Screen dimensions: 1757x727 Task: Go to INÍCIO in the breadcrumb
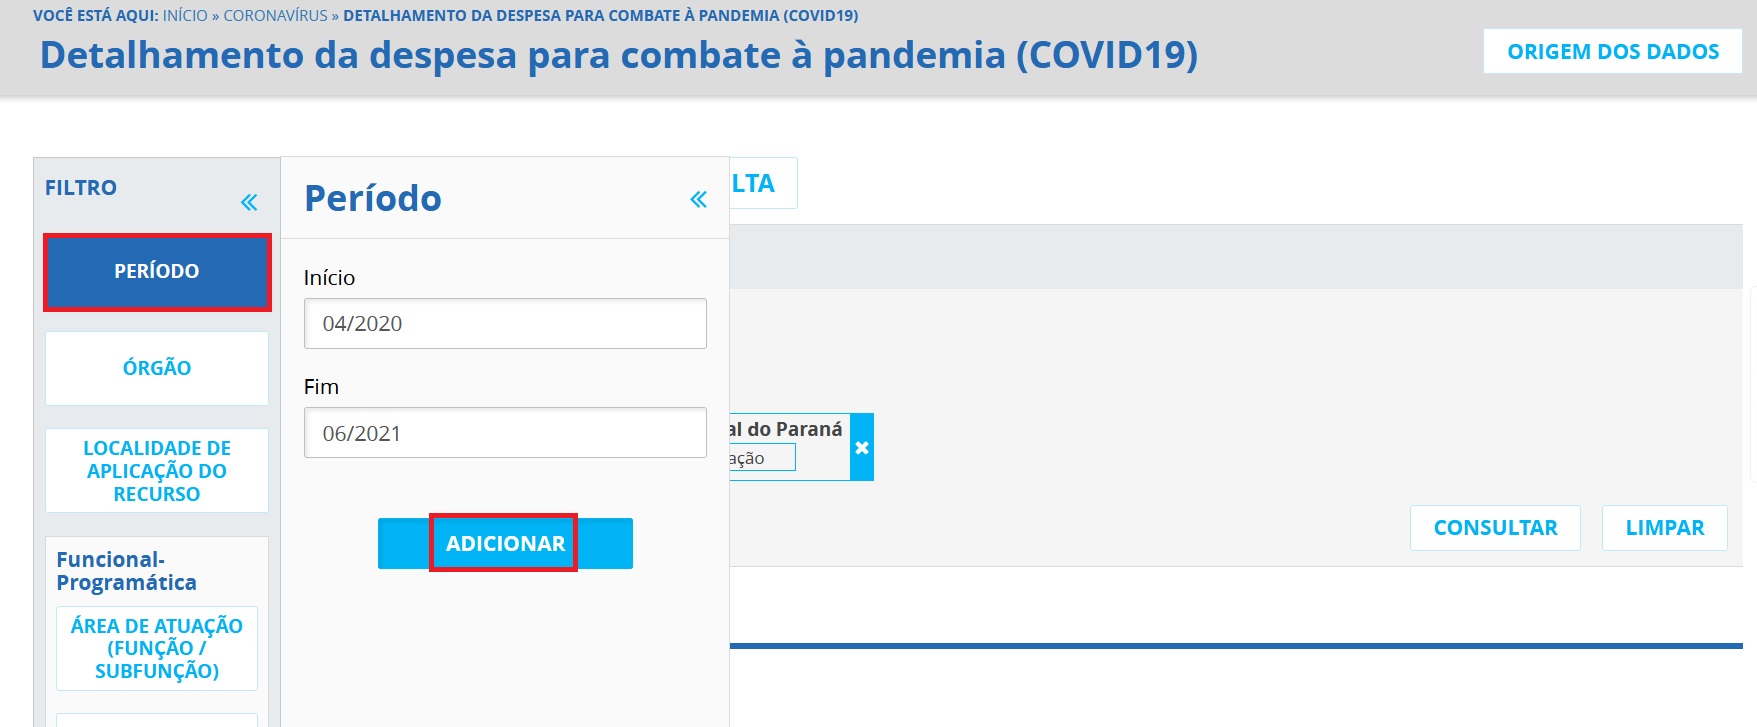(x=185, y=16)
